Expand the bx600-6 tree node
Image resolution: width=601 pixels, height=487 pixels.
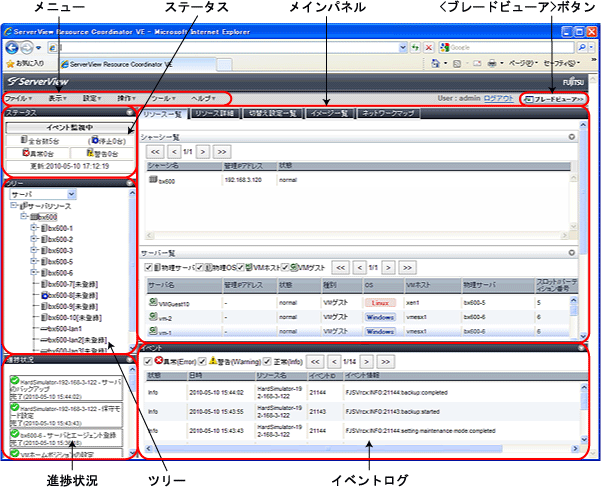point(34,272)
